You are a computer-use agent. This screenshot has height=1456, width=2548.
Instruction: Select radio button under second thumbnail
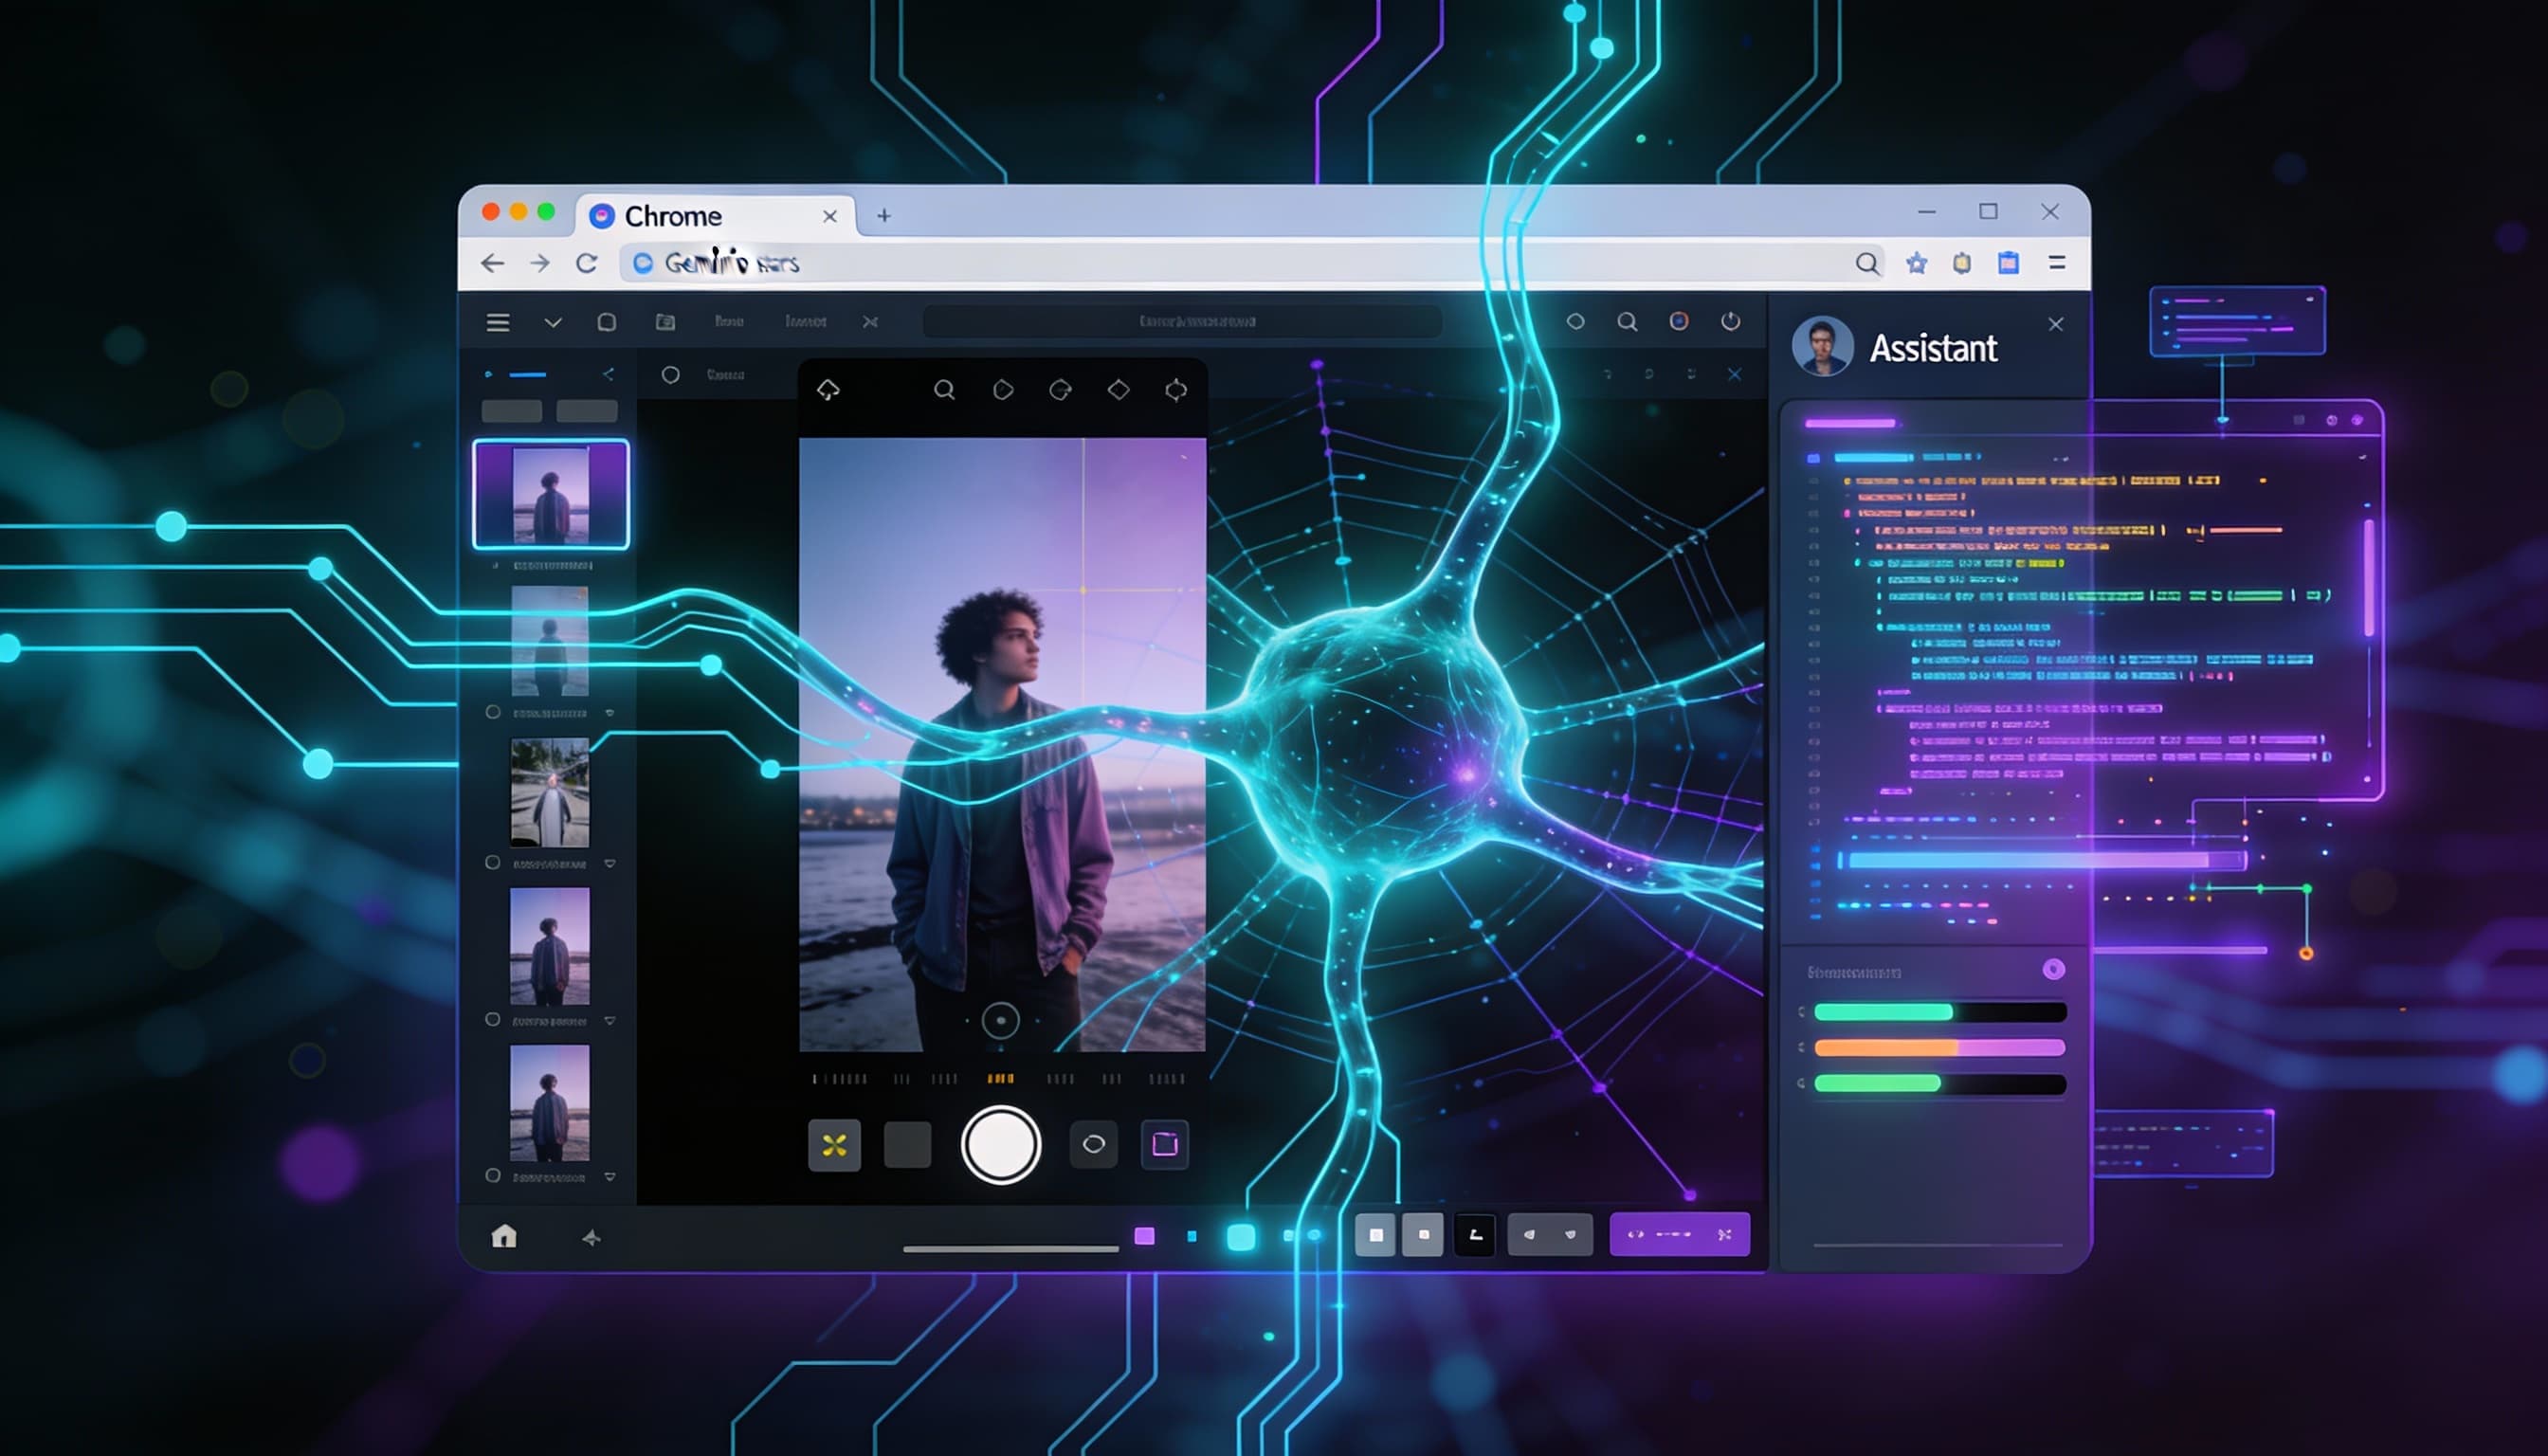coord(493,712)
